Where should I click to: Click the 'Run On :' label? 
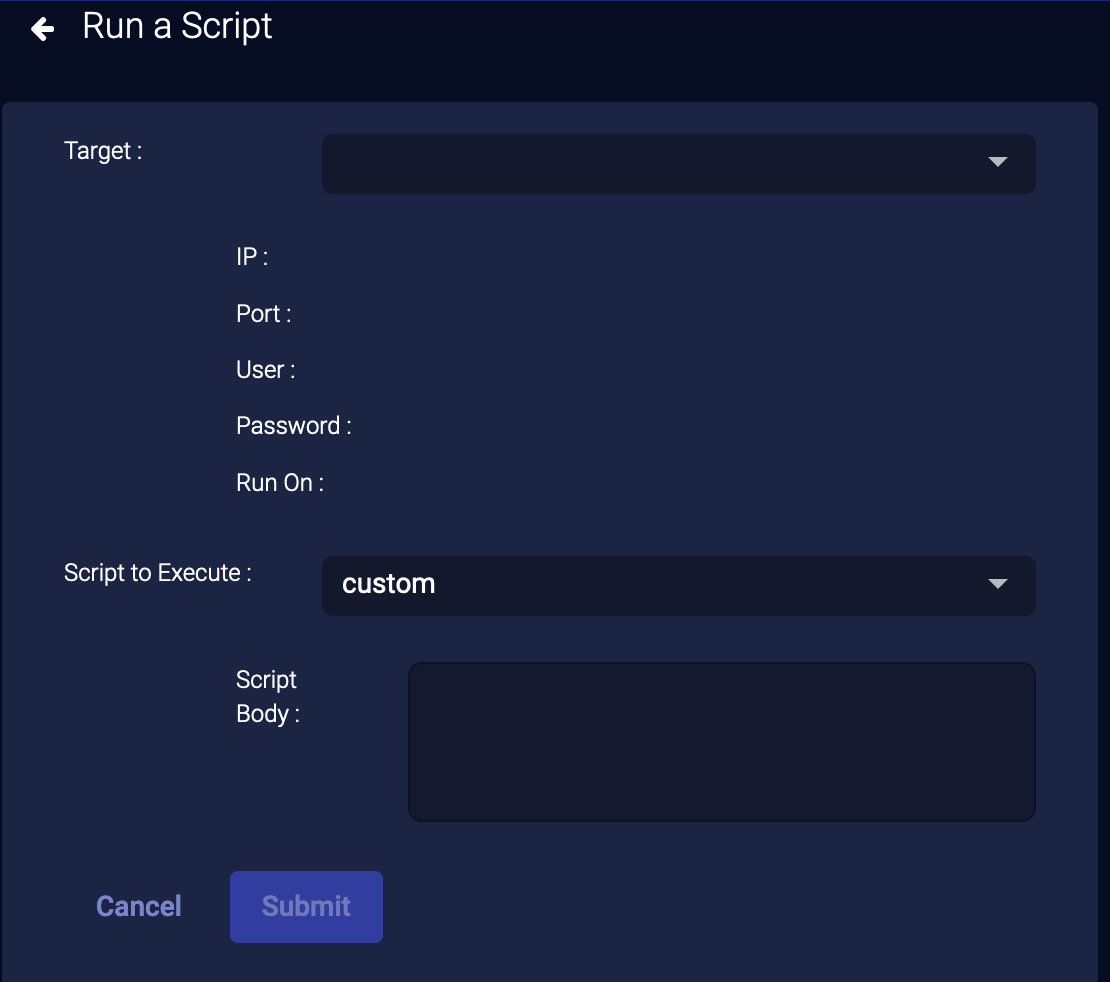279,483
